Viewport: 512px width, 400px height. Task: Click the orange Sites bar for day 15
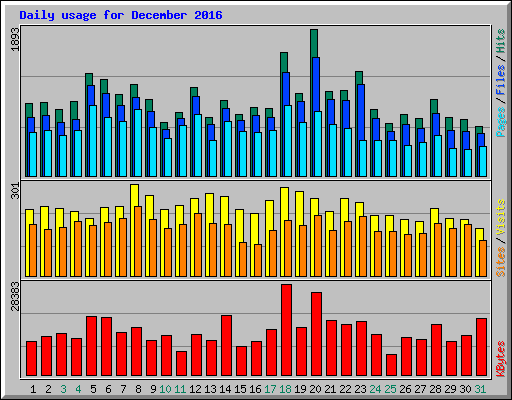(243, 259)
